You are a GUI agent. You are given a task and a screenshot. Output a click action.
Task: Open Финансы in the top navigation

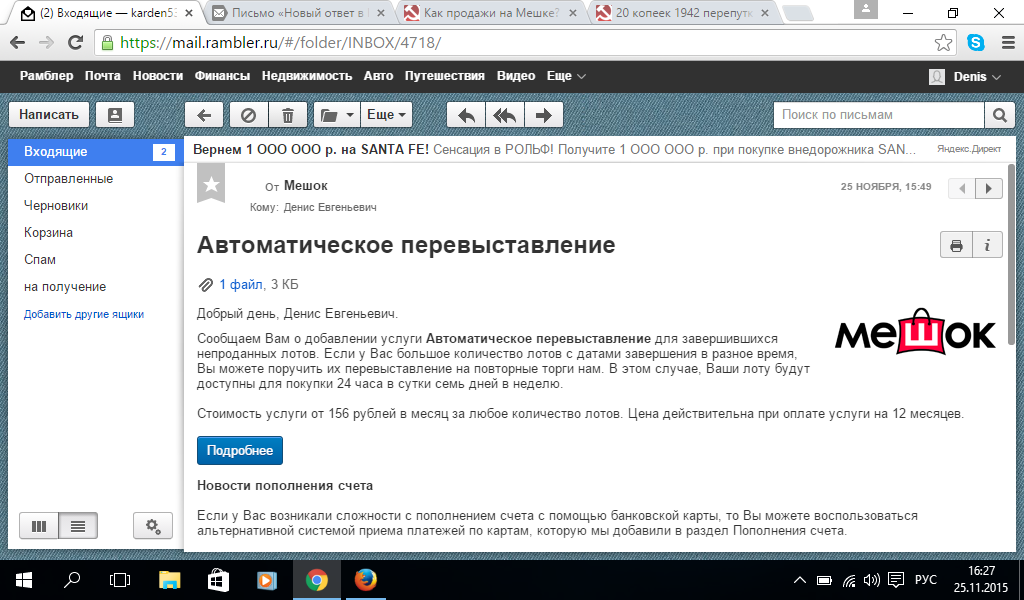pyautogui.click(x=222, y=76)
